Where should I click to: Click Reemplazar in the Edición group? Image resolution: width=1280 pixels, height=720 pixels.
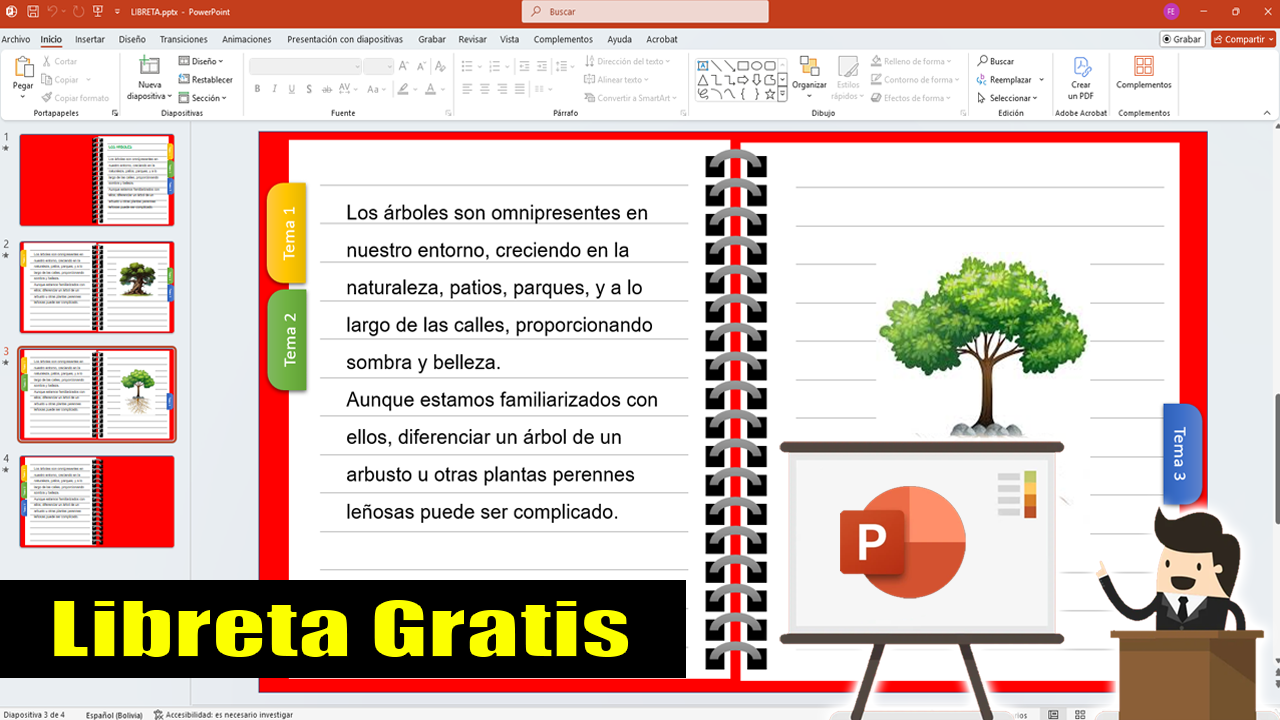[x=1010, y=80]
